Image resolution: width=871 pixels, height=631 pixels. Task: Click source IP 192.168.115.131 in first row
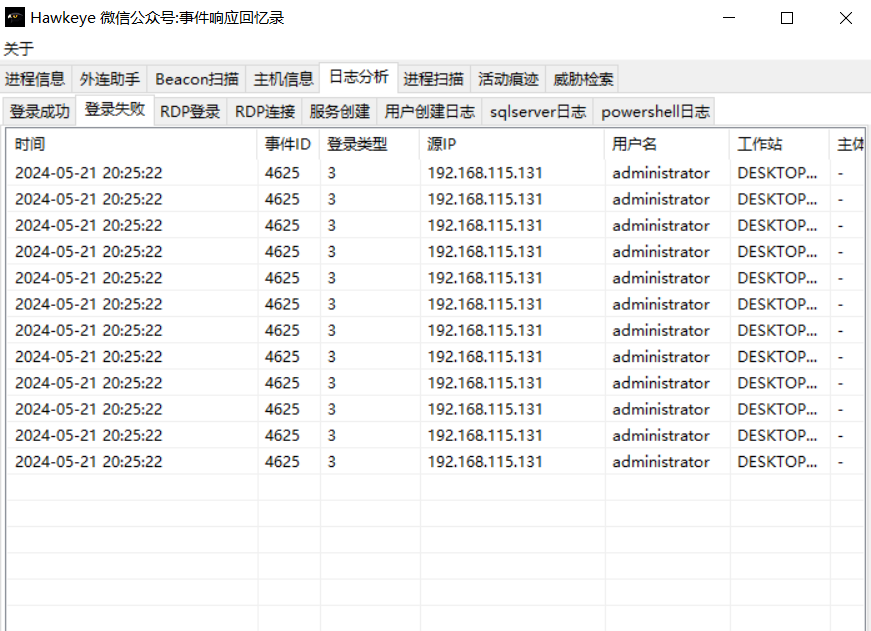coord(485,173)
